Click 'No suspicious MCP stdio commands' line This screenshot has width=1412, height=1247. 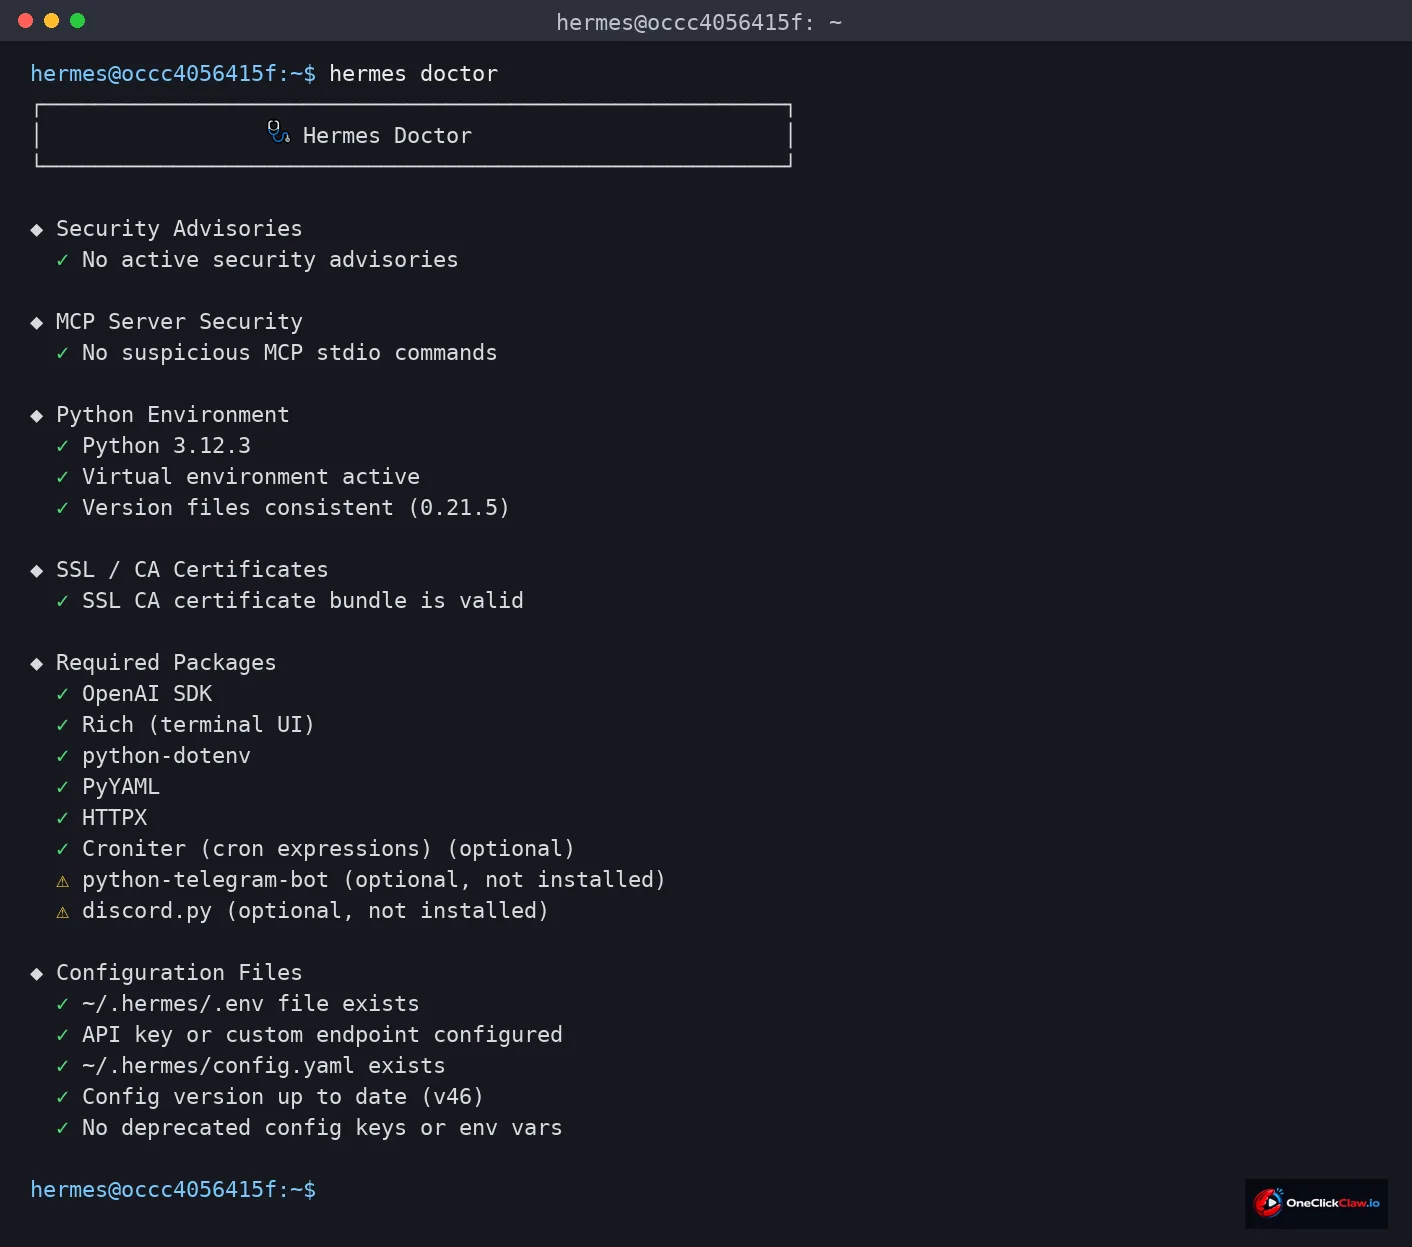(289, 353)
